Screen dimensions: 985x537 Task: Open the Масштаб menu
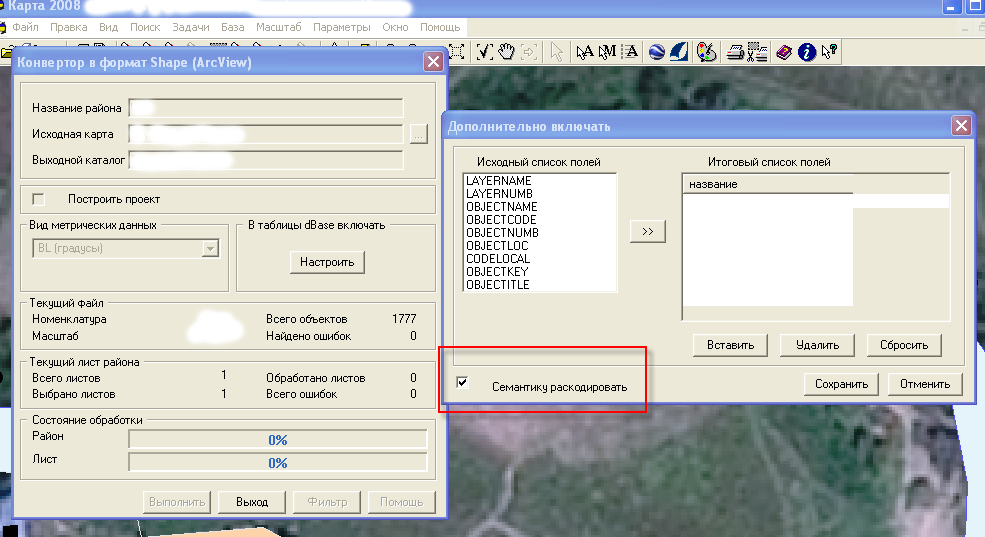tap(278, 27)
